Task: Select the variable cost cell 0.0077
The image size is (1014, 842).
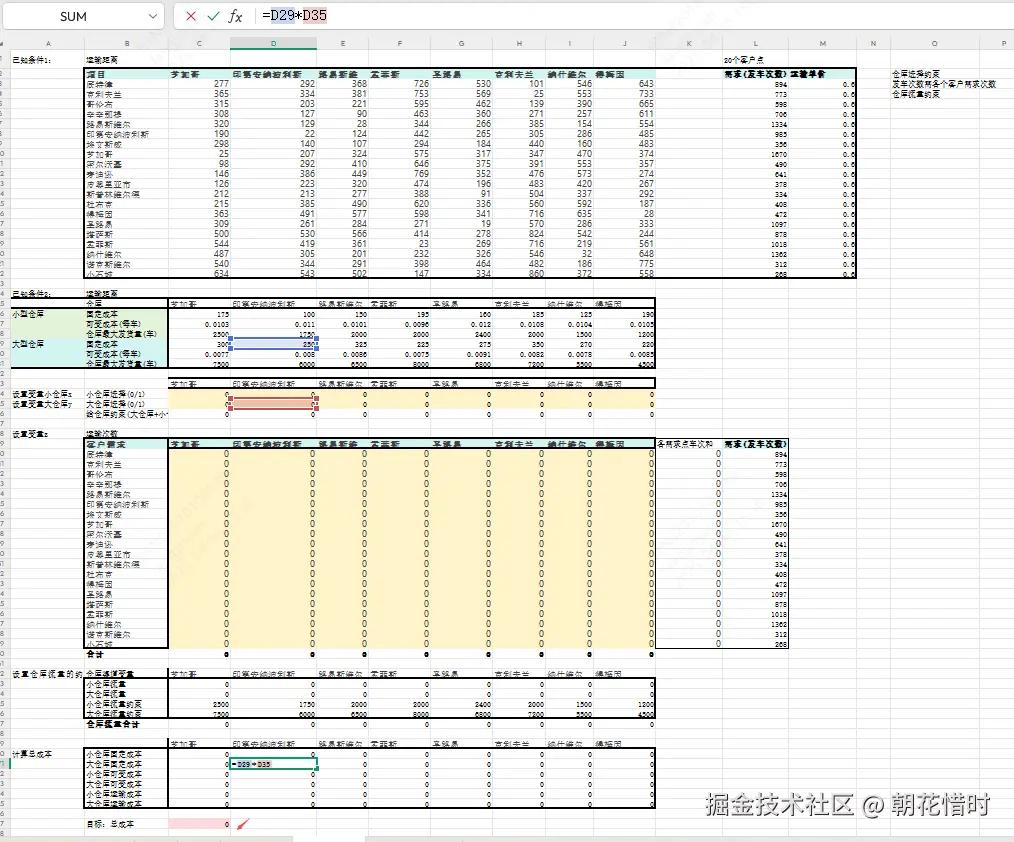Action: coord(199,354)
